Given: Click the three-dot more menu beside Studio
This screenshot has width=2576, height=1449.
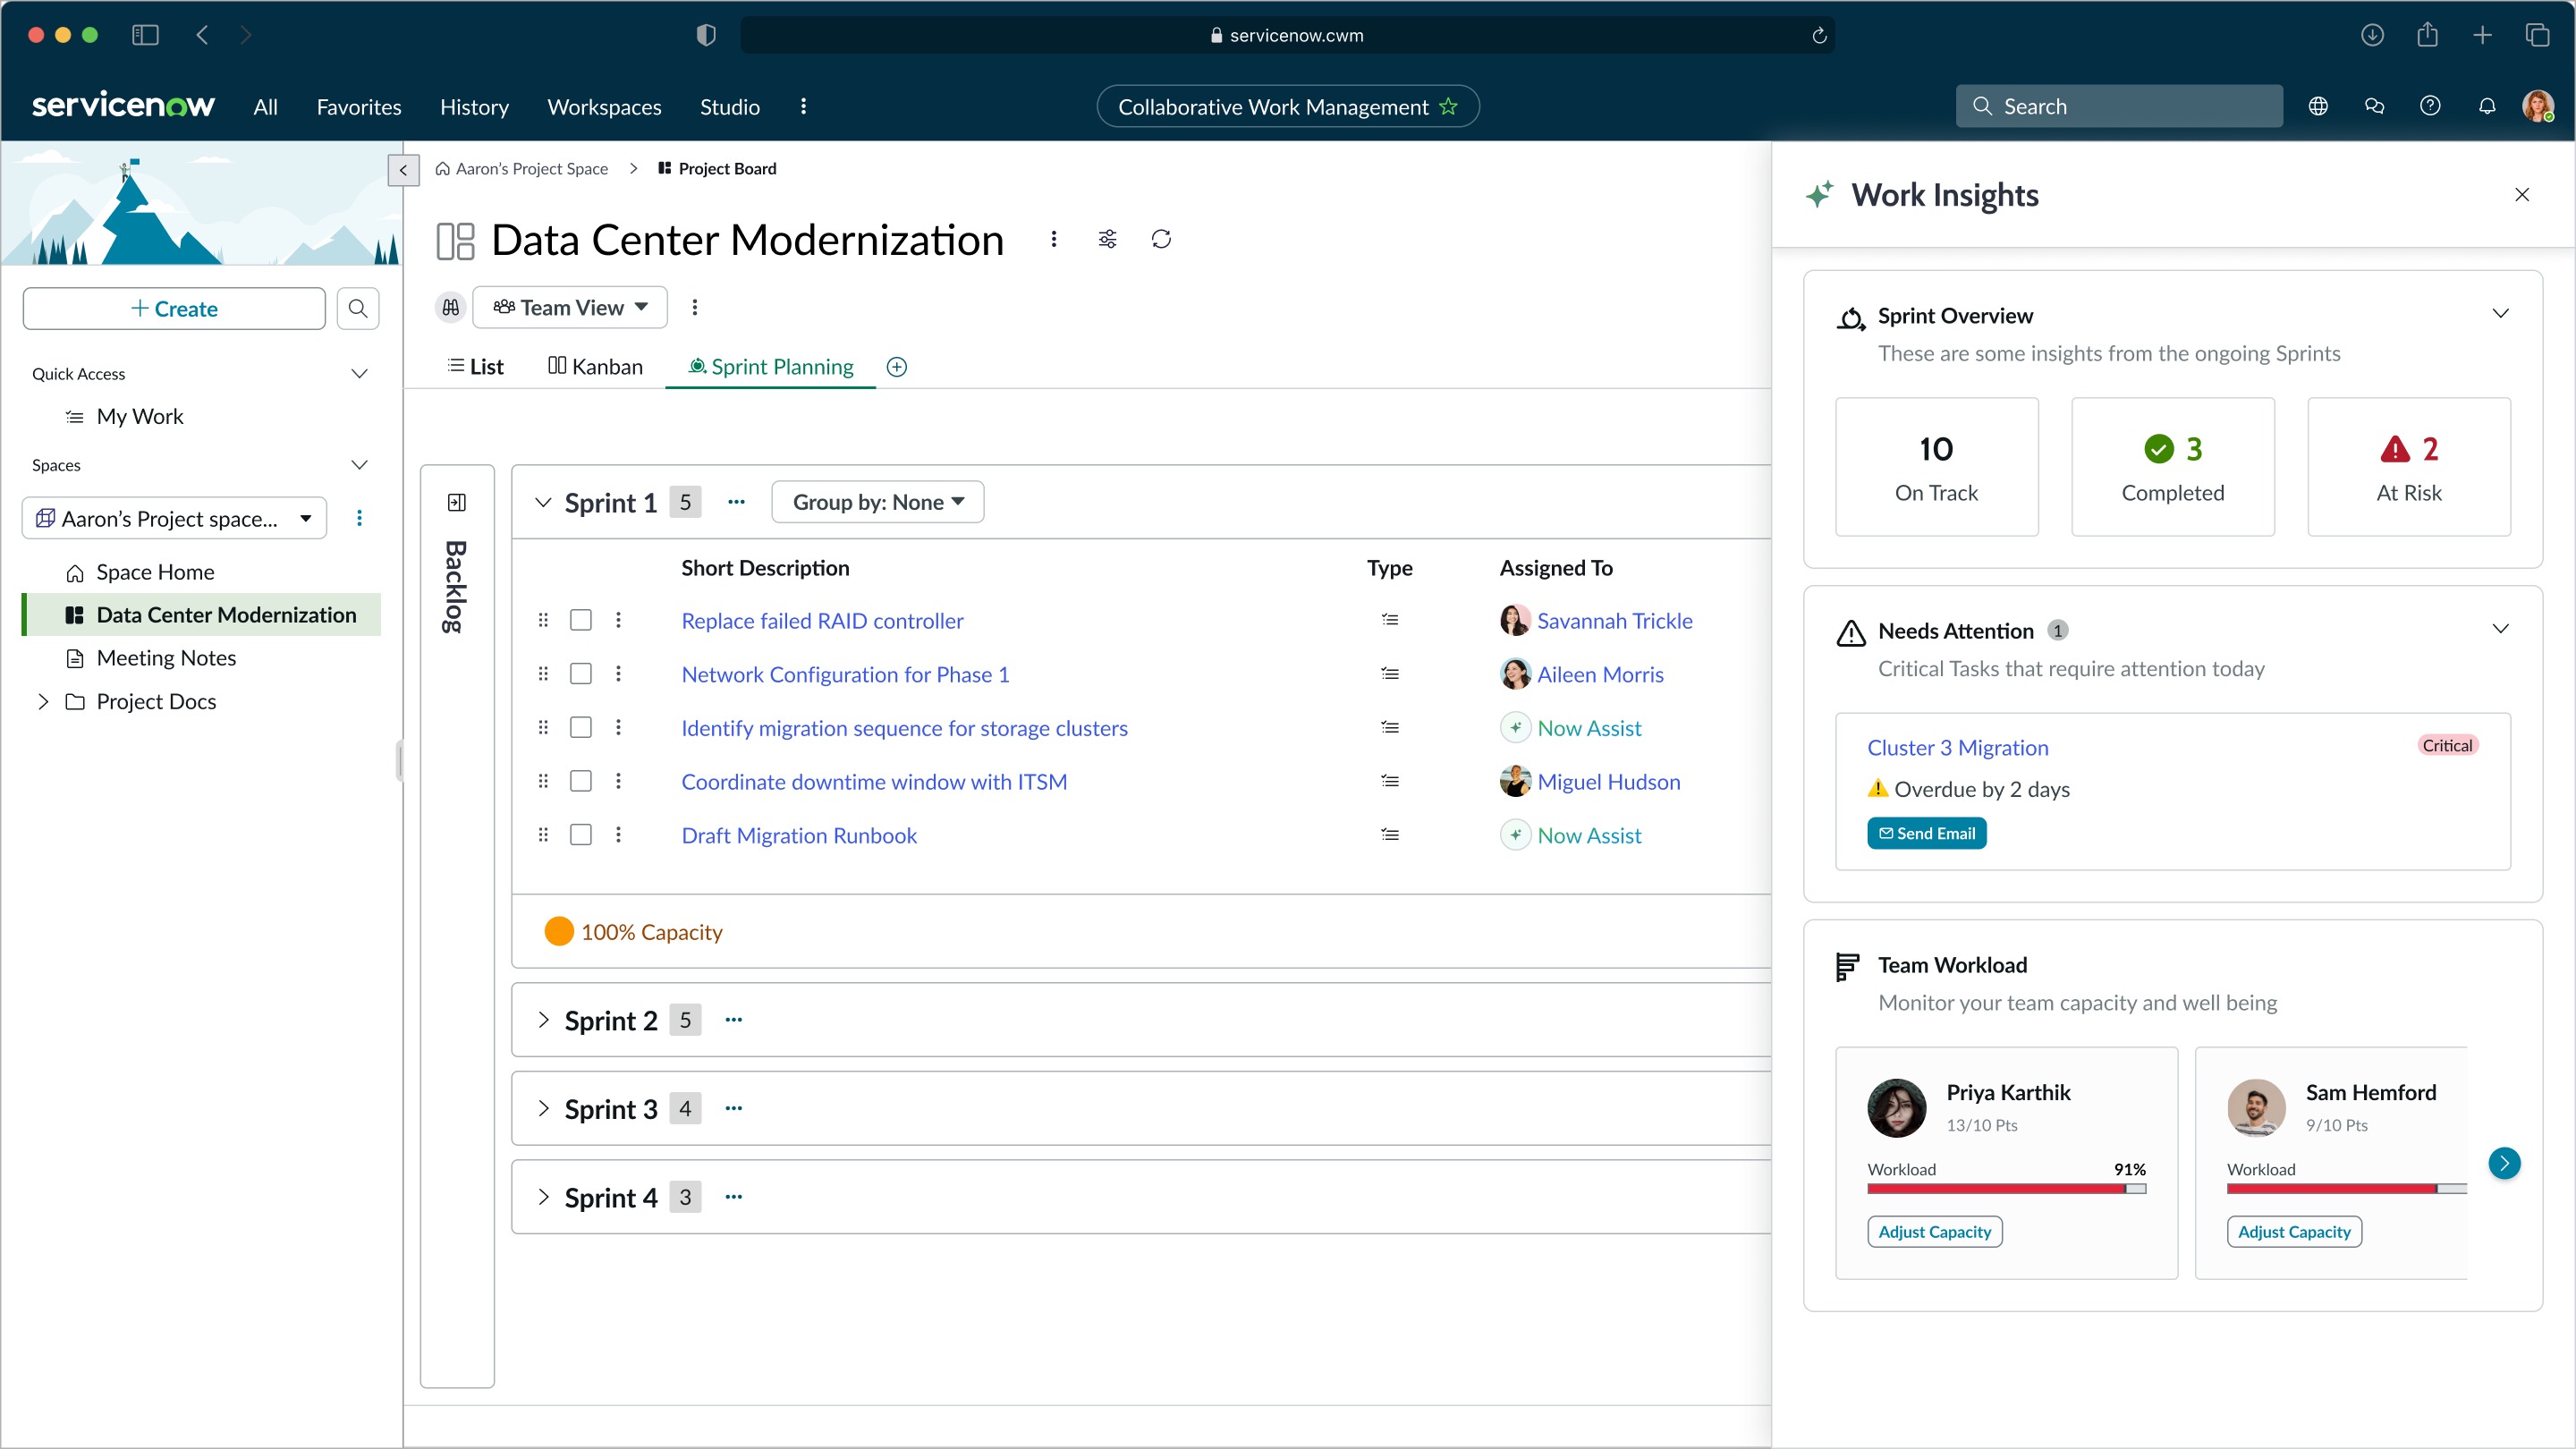Looking at the screenshot, I should point(803,106).
